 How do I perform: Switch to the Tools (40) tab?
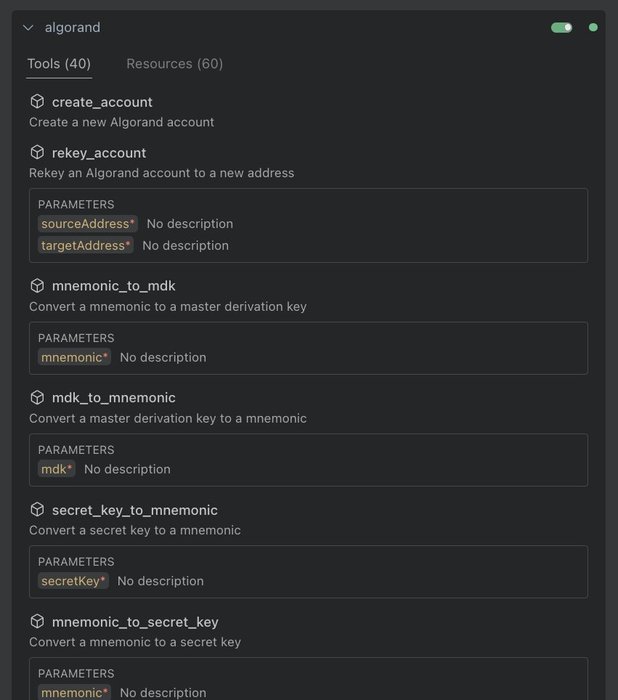pos(59,64)
